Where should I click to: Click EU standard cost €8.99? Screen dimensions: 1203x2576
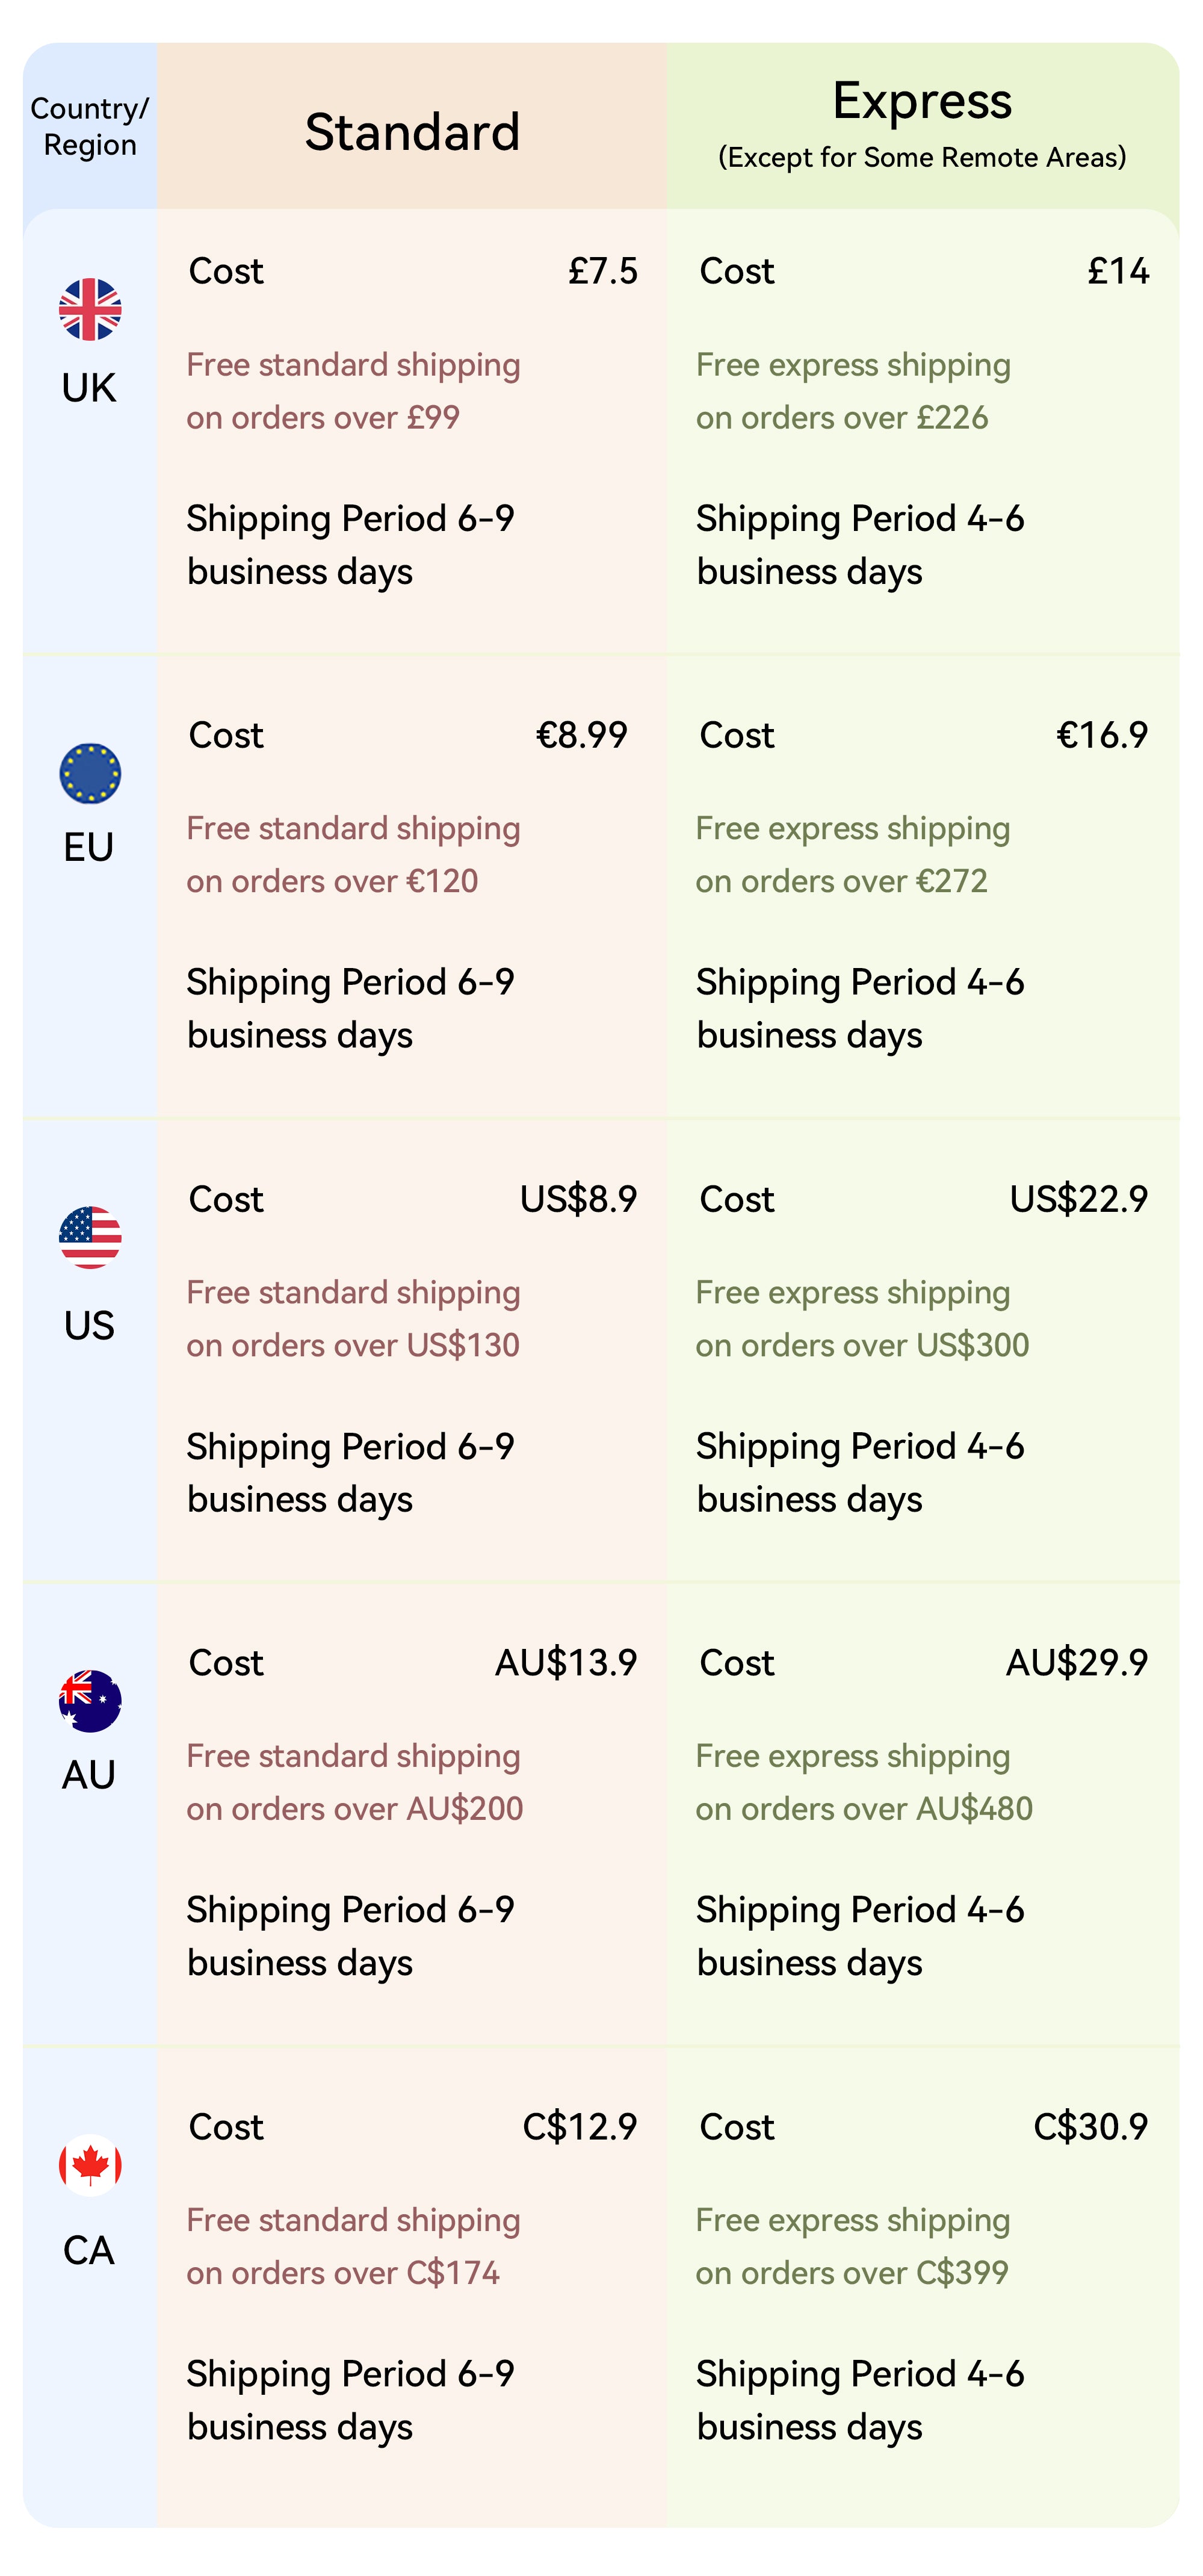pos(581,735)
